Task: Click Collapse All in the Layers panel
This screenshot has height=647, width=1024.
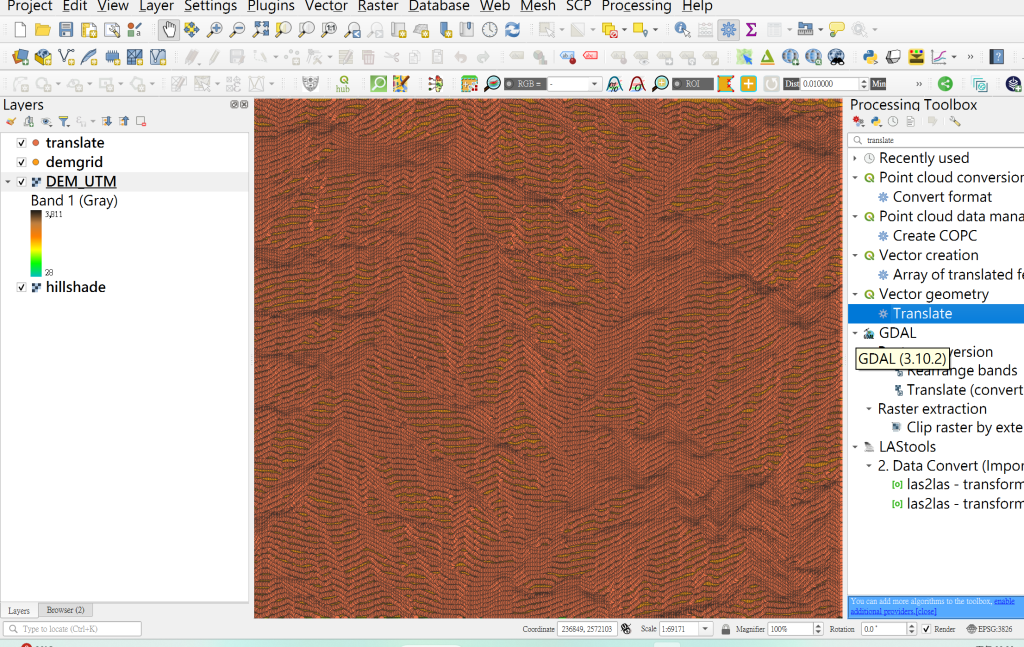Action: click(123, 121)
